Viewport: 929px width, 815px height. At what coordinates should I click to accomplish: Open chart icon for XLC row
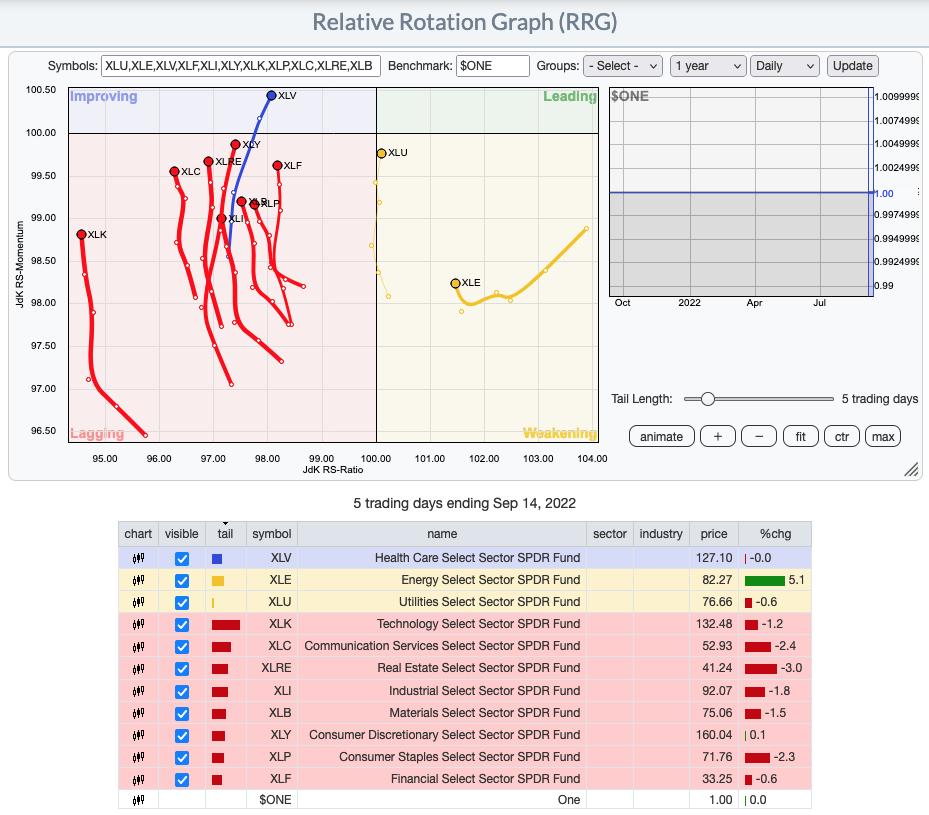pos(138,646)
